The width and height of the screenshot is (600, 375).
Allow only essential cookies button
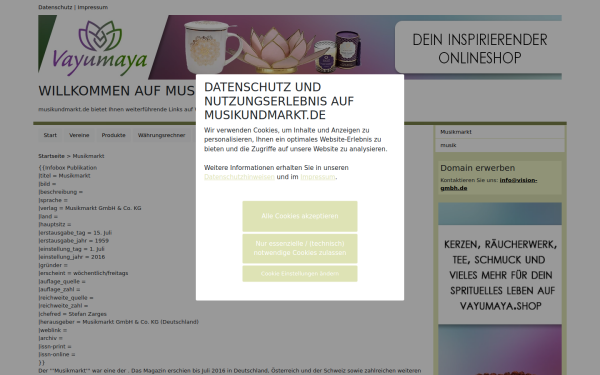click(x=300, y=248)
